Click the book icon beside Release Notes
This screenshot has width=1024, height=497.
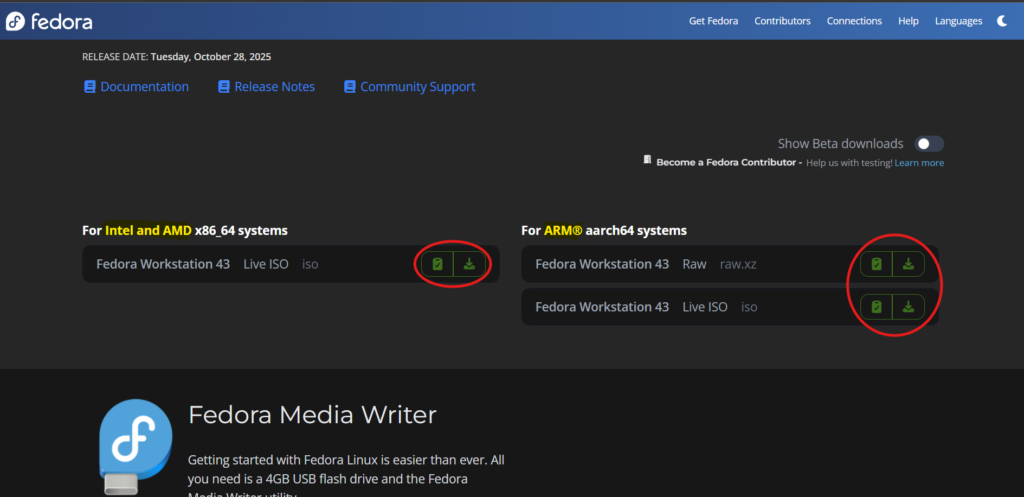[224, 87]
